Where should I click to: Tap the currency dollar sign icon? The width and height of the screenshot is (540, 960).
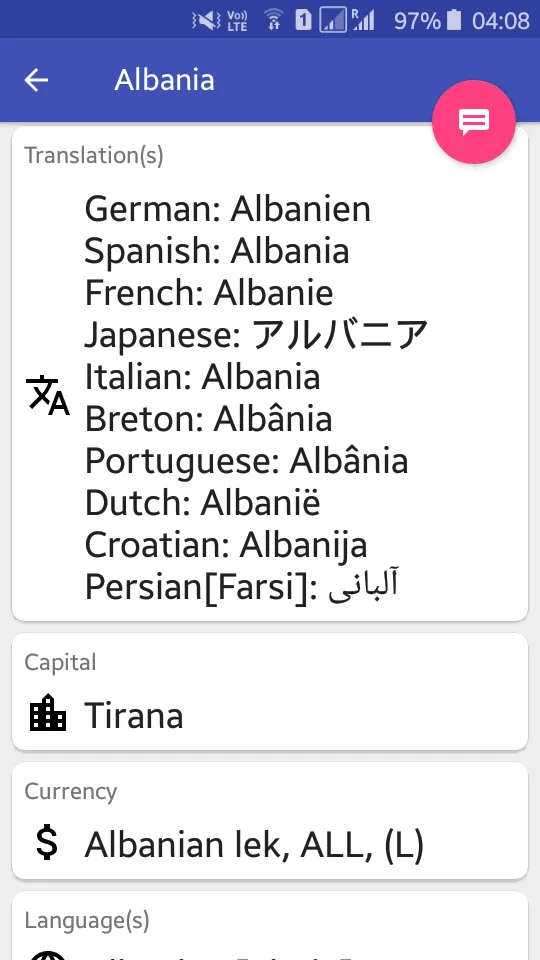point(47,843)
